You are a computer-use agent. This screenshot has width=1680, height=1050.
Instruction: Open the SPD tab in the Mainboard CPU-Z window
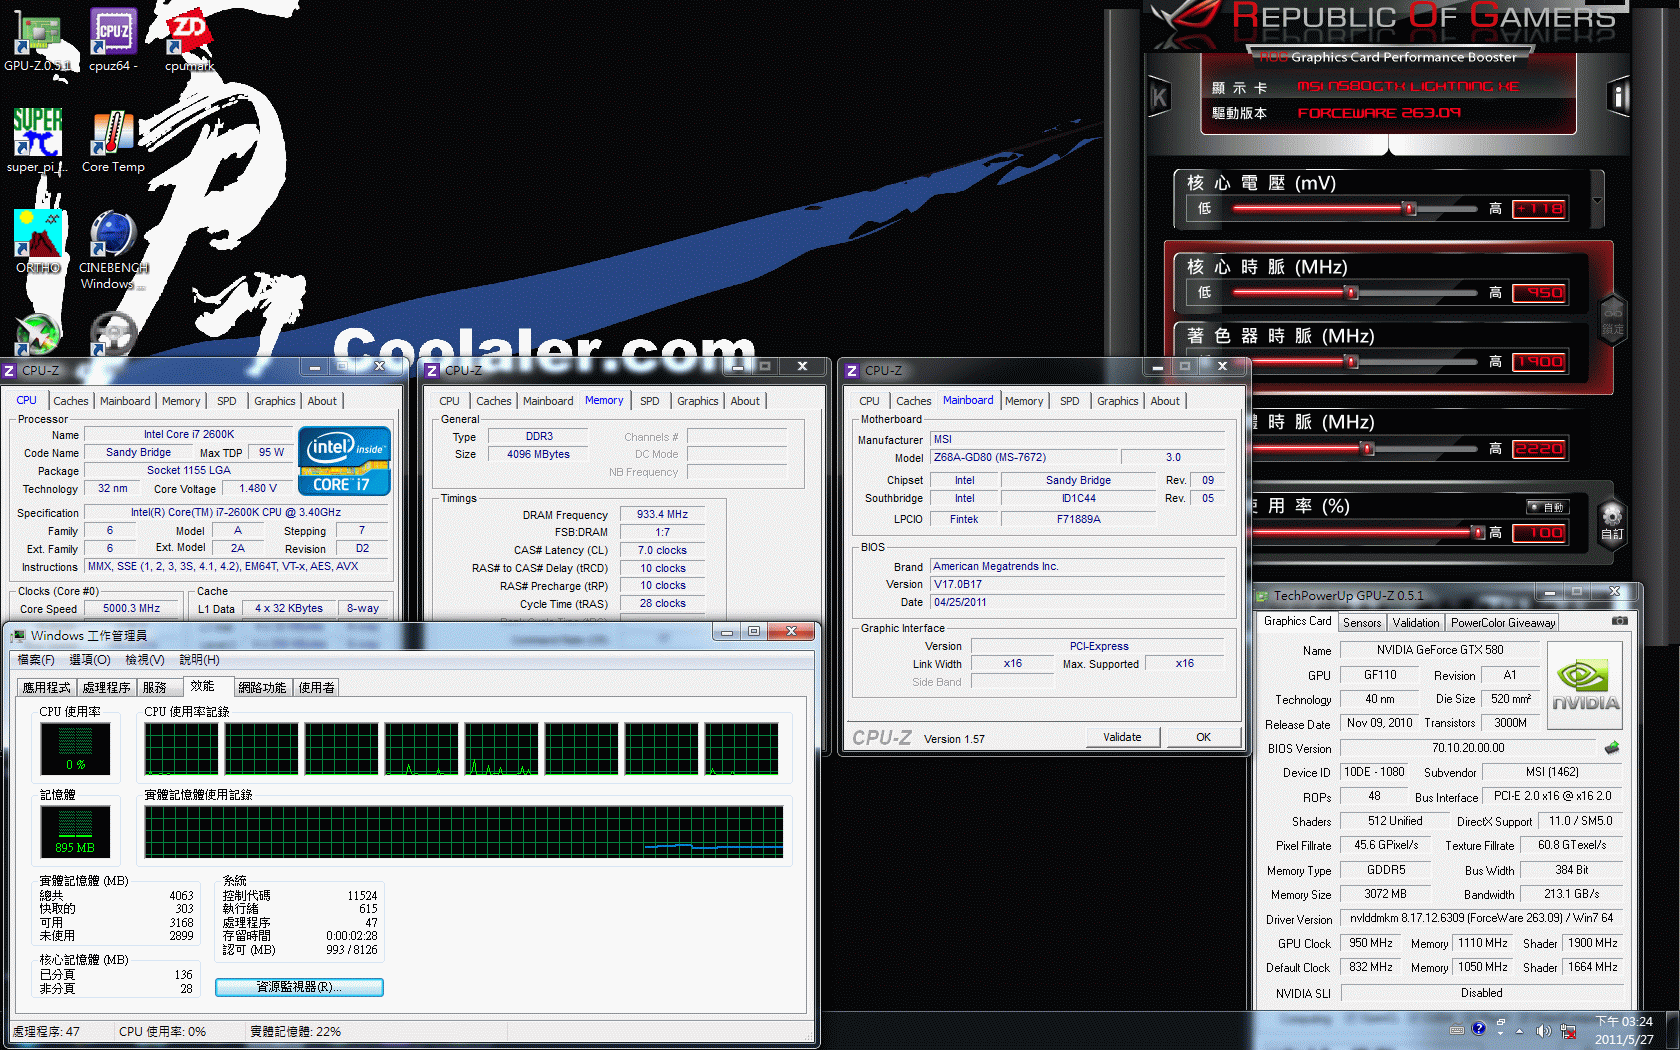(1070, 401)
